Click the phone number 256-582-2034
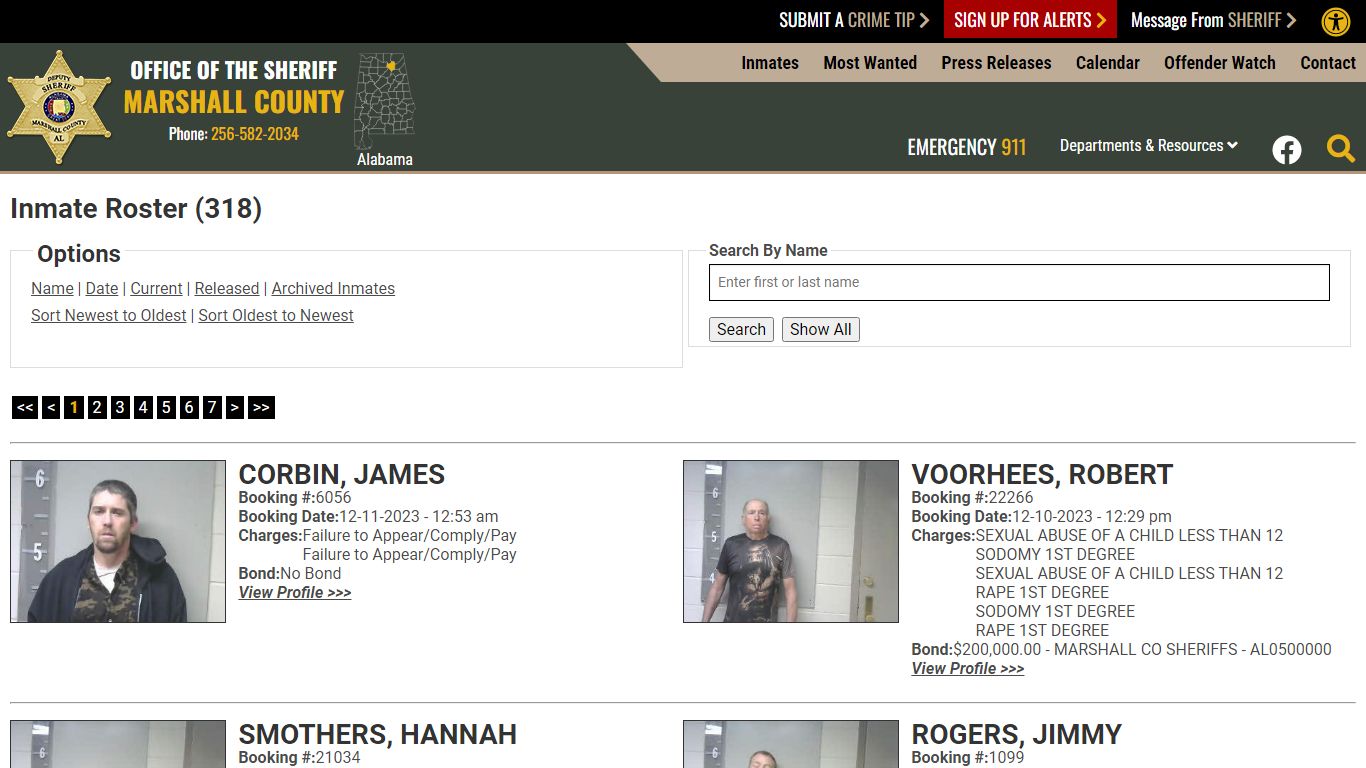This screenshot has height=768, width=1366. (255, 134)
